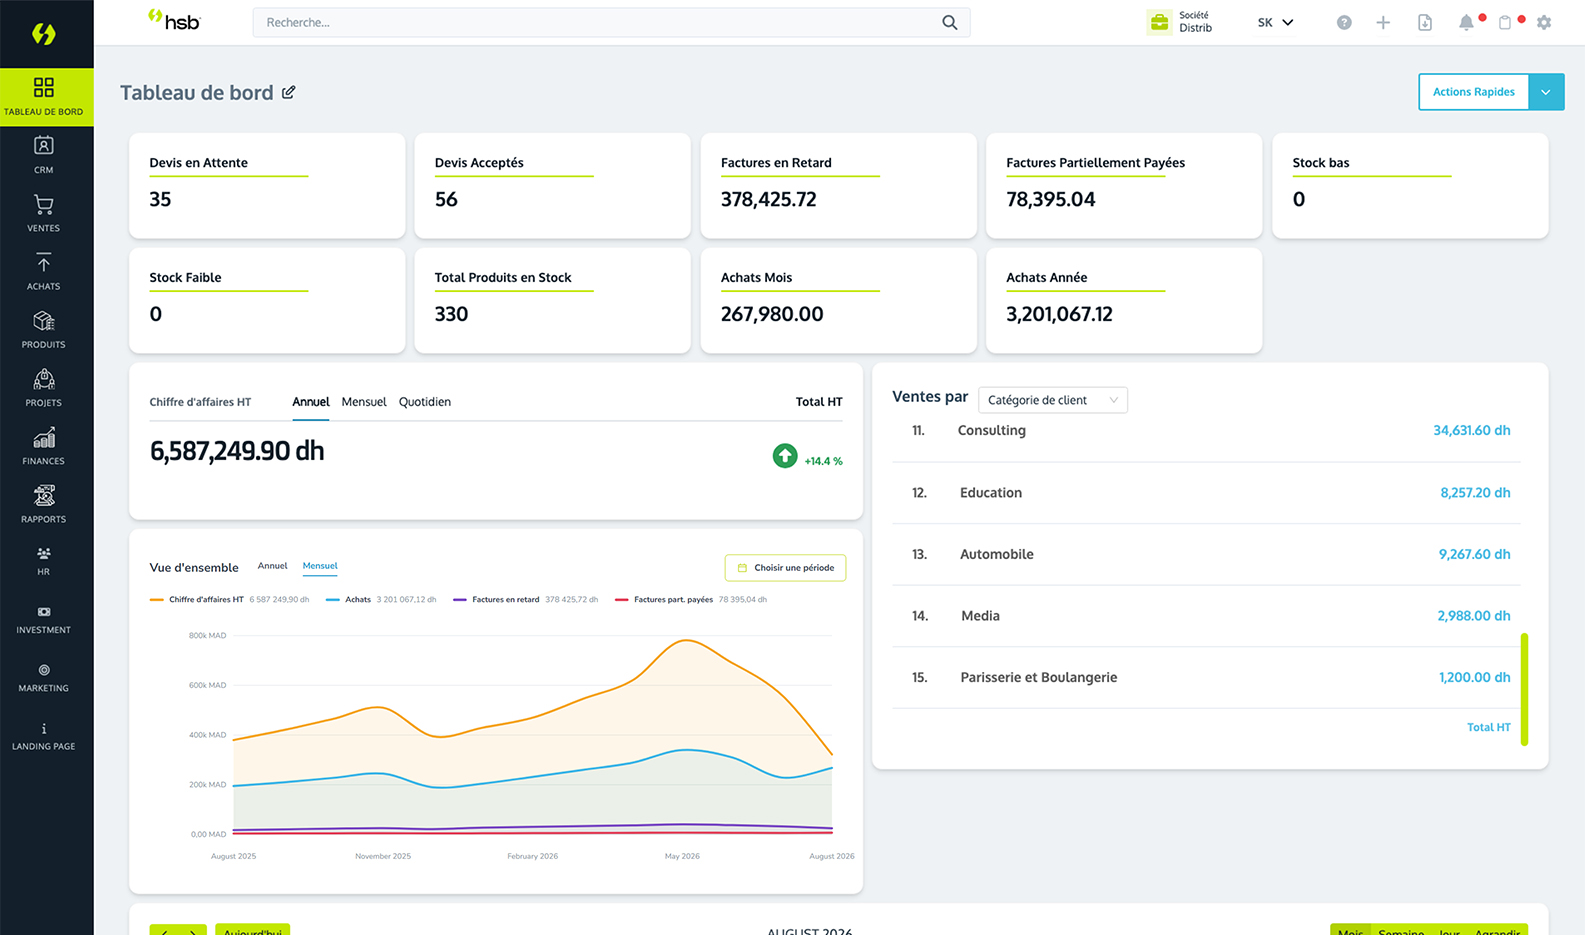Screen dimensions: 1585x935
Task: Select the Quotidien revenue tab
Action: pyautogui.click(x=425, y=402)
